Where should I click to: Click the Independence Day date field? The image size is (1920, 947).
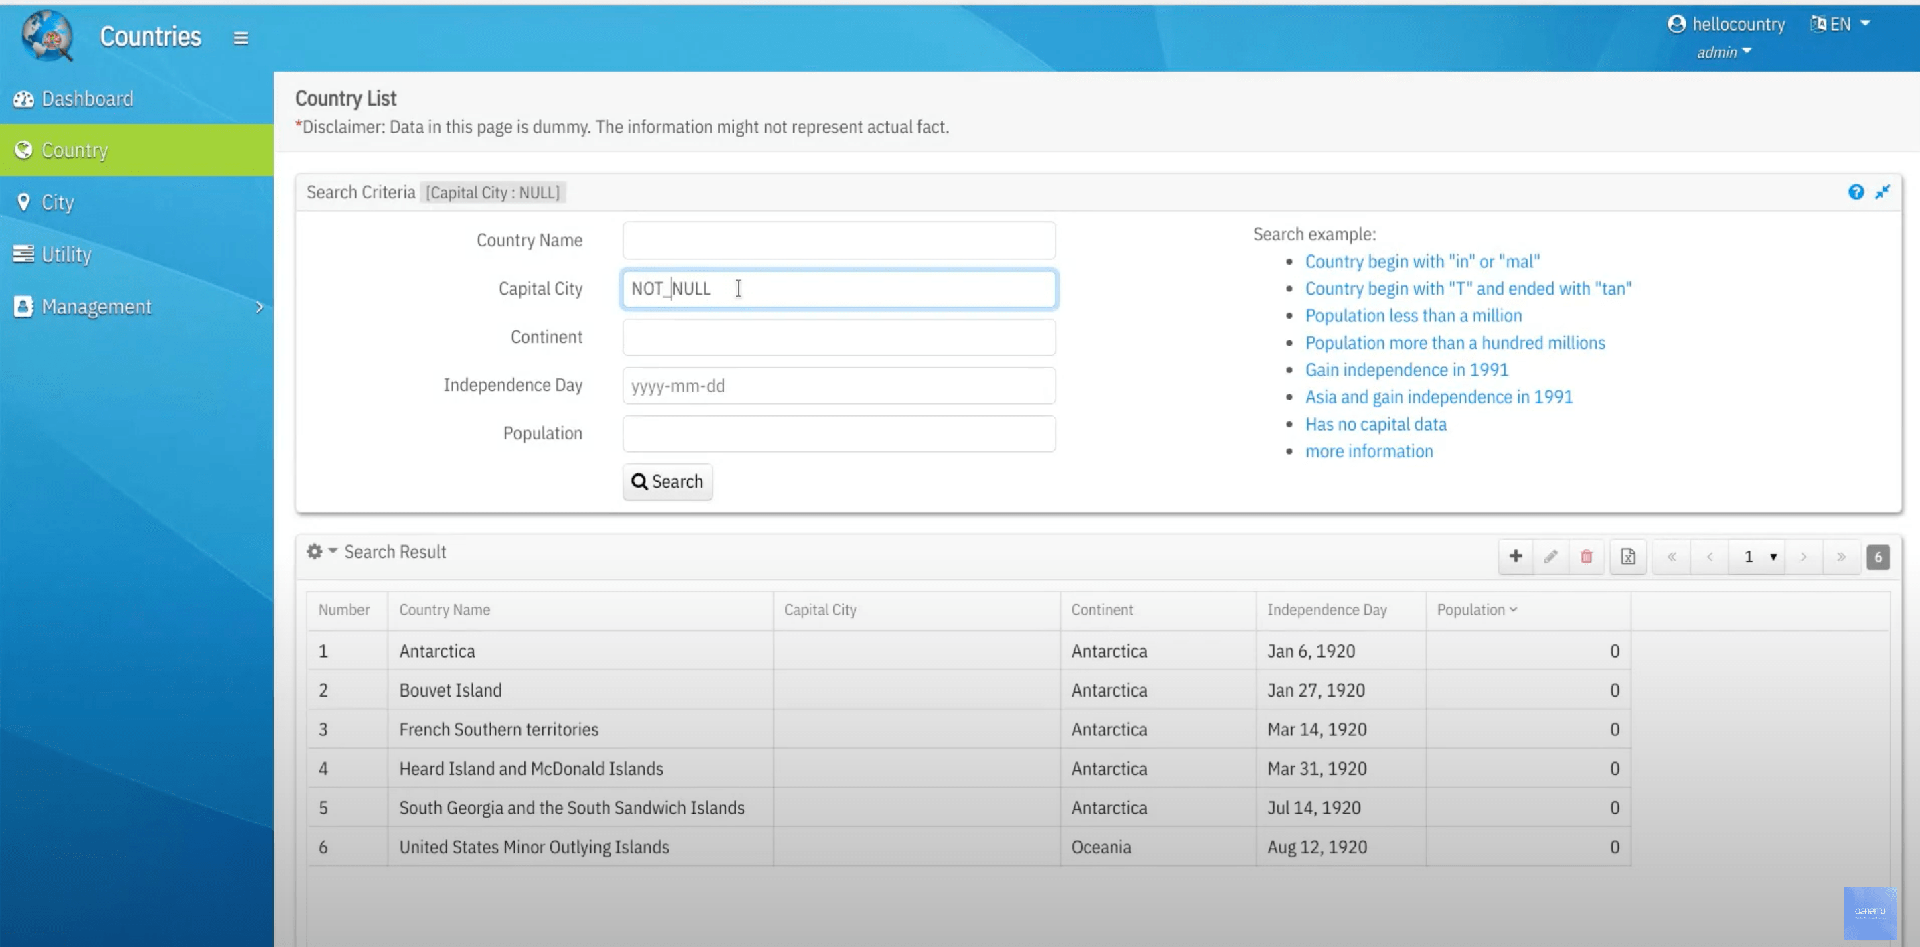[x=839, y=385]
